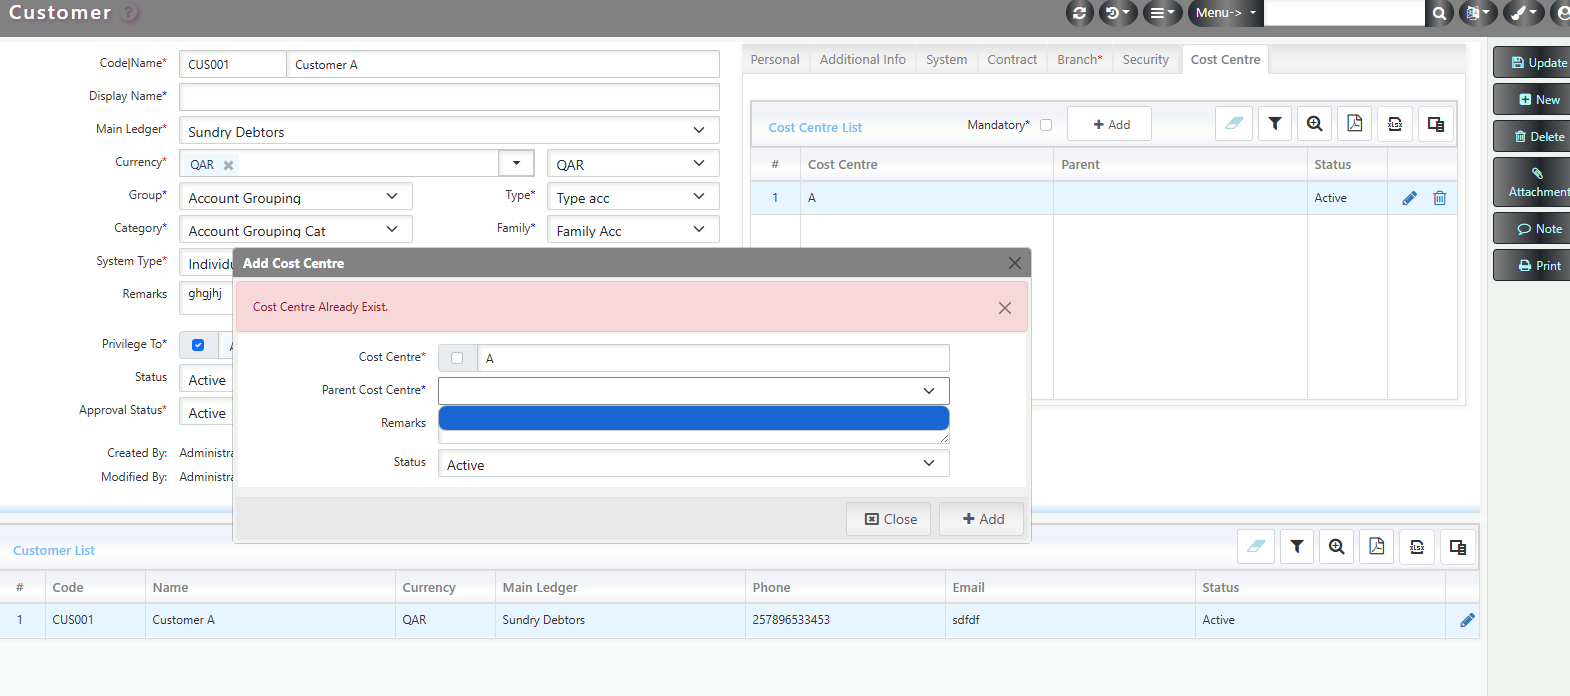Open the history clock dropdown icon
The image size is (1570, 696).
pyautogui.click(x=1117, y=13)
